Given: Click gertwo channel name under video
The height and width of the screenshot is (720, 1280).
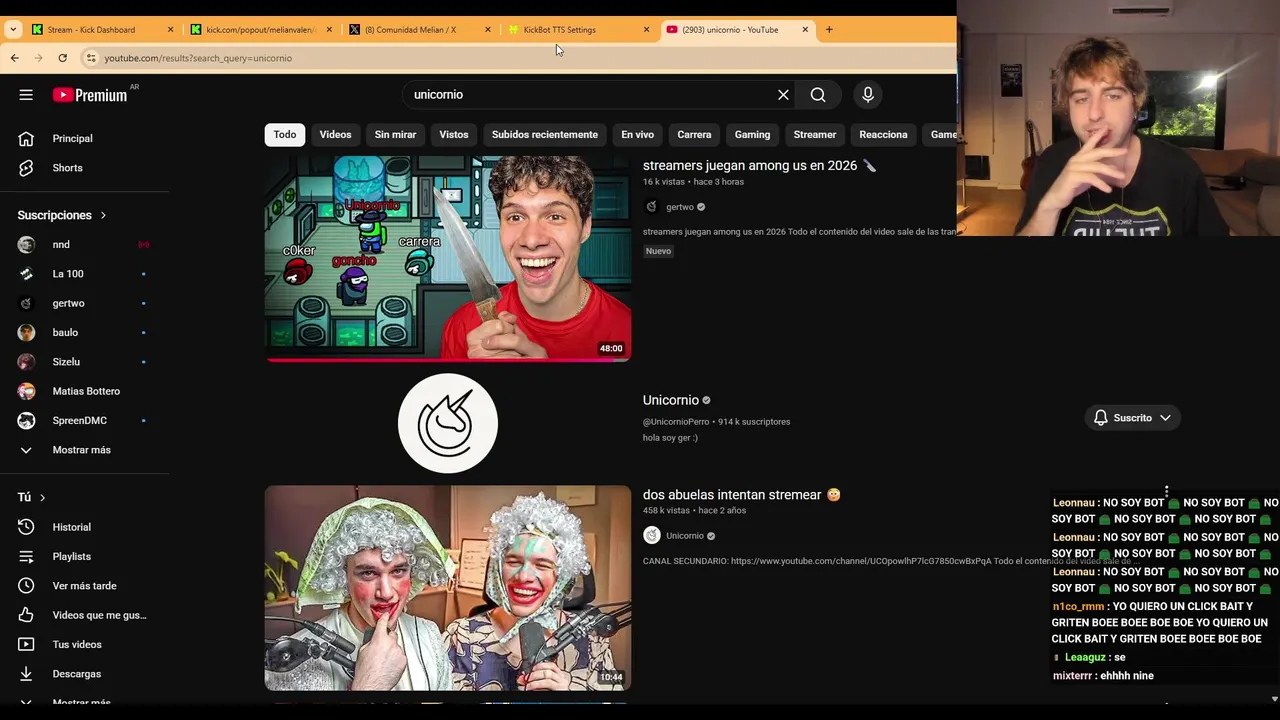Looking at the screenshot, I should pos(680,207).
